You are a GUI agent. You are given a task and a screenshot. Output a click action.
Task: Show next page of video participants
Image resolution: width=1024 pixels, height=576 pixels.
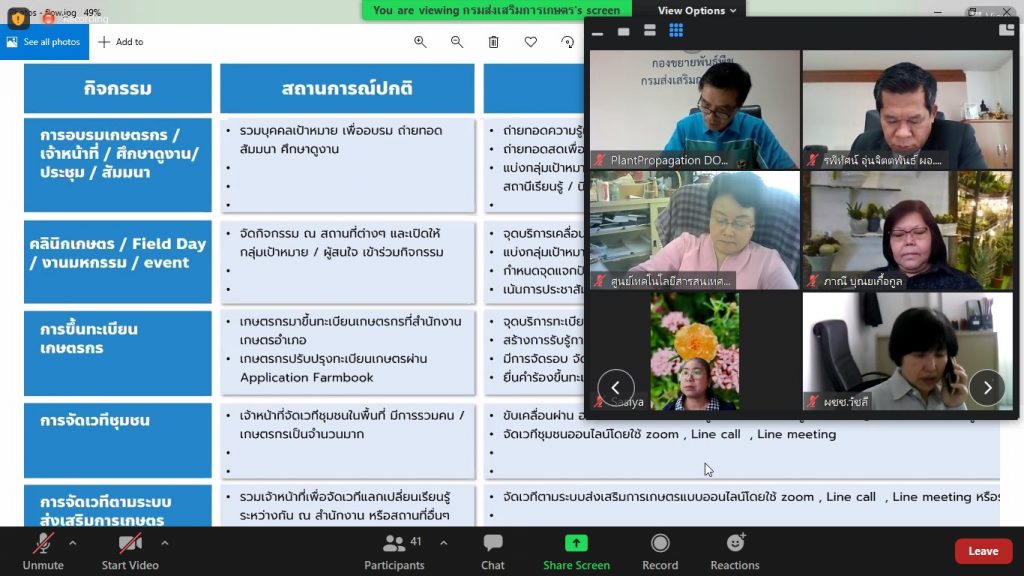pos(986,387)
